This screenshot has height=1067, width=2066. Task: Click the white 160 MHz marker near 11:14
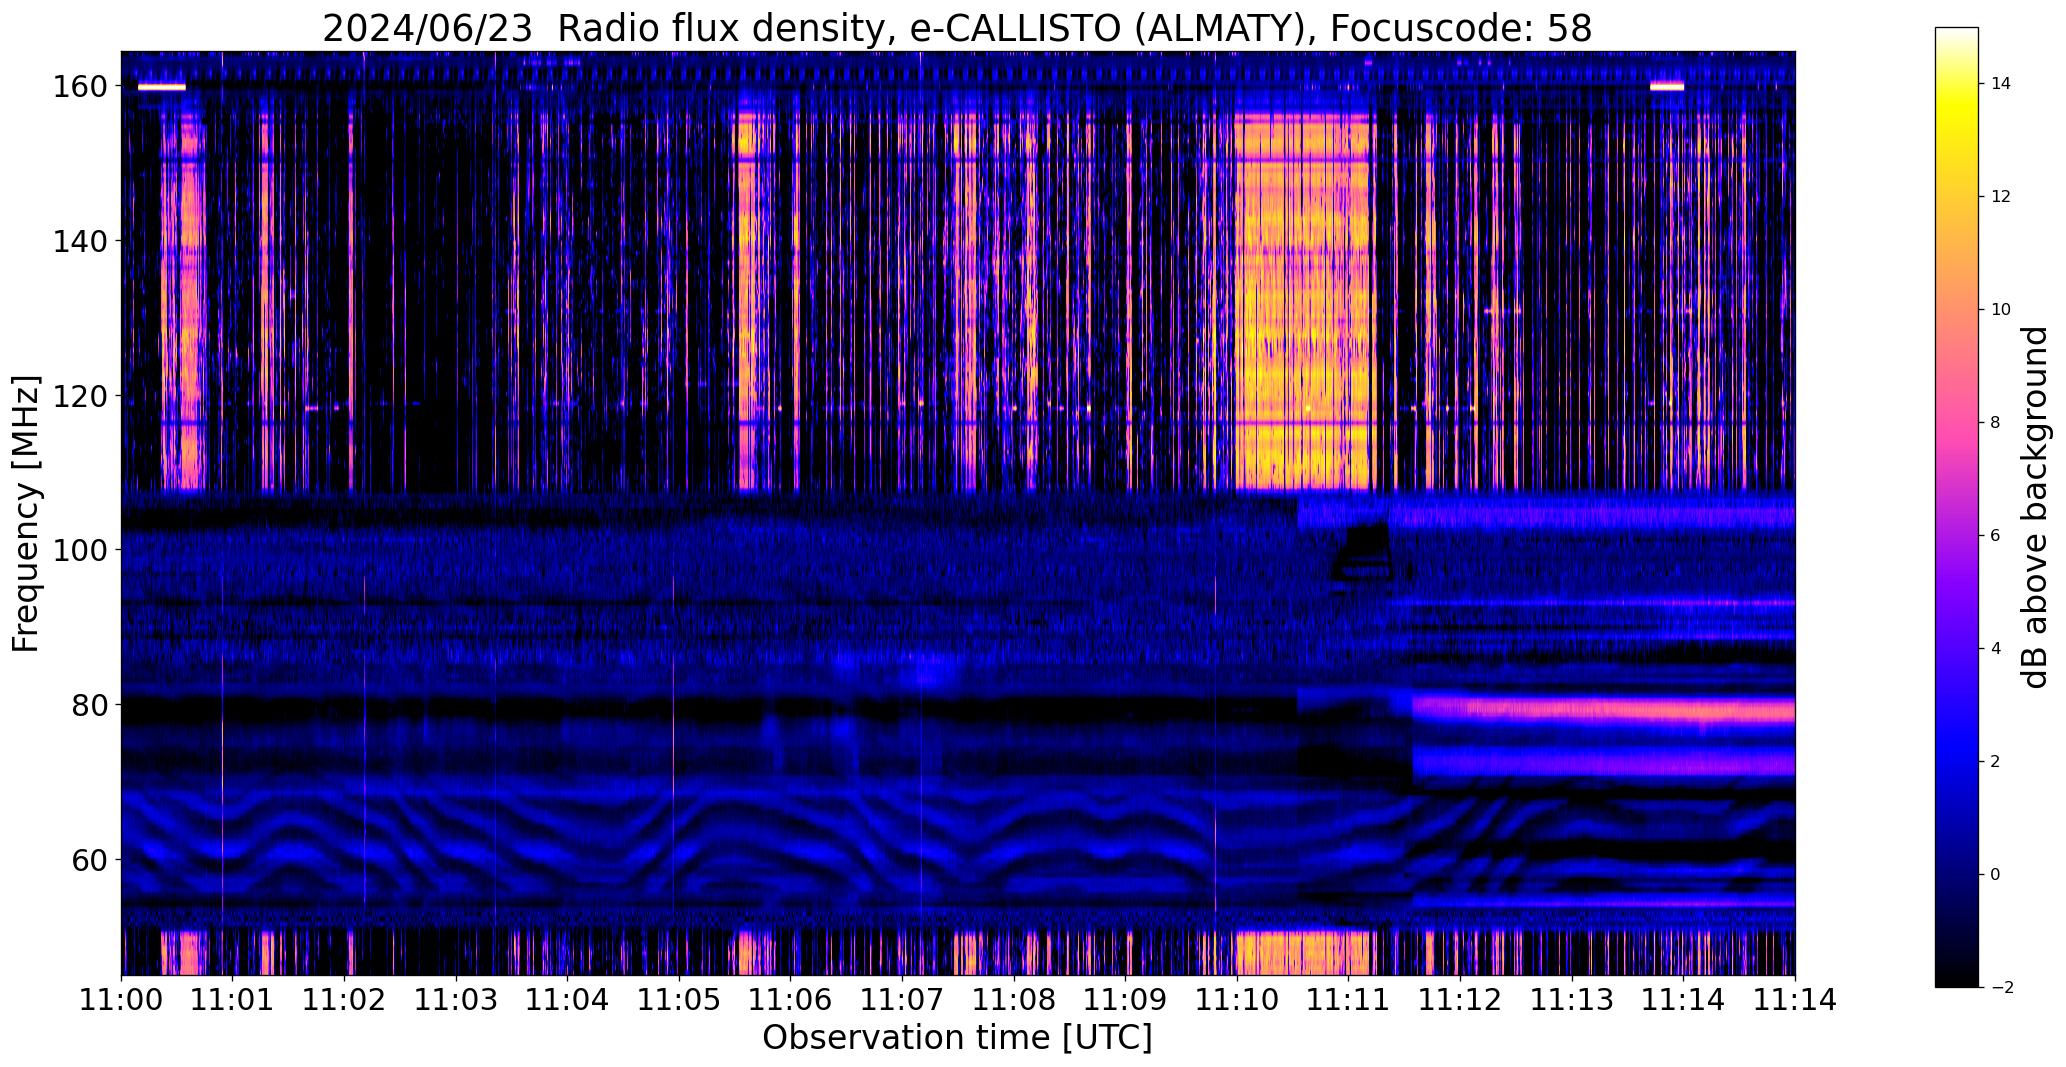[x=1667, y=87]
